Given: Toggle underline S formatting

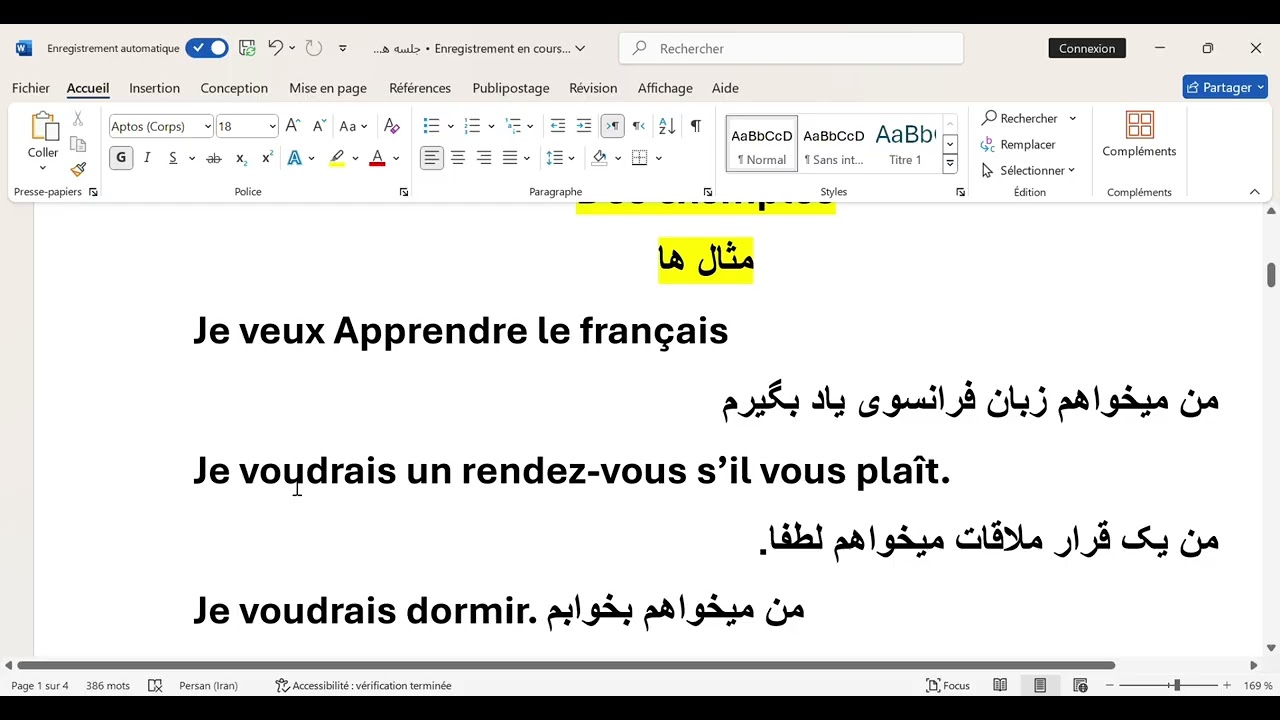Looking at the screenshot, I should coord(173,158).
